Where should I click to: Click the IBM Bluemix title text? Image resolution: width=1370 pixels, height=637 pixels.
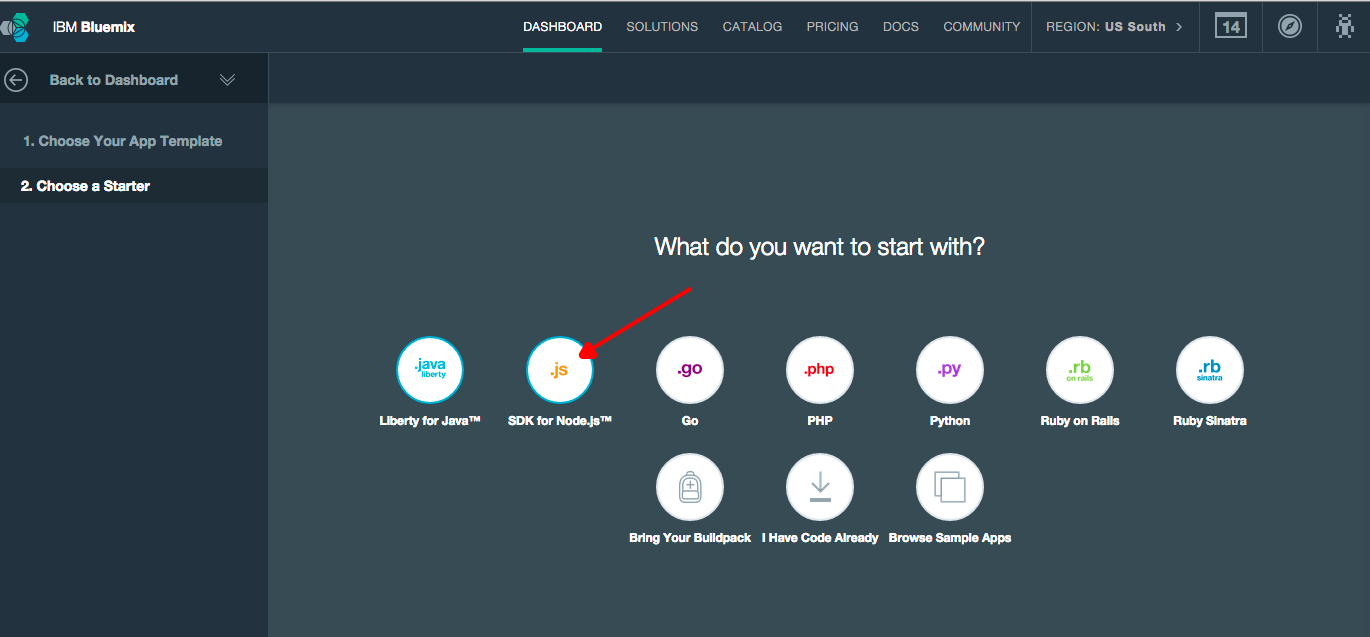(x=94, y=27)
